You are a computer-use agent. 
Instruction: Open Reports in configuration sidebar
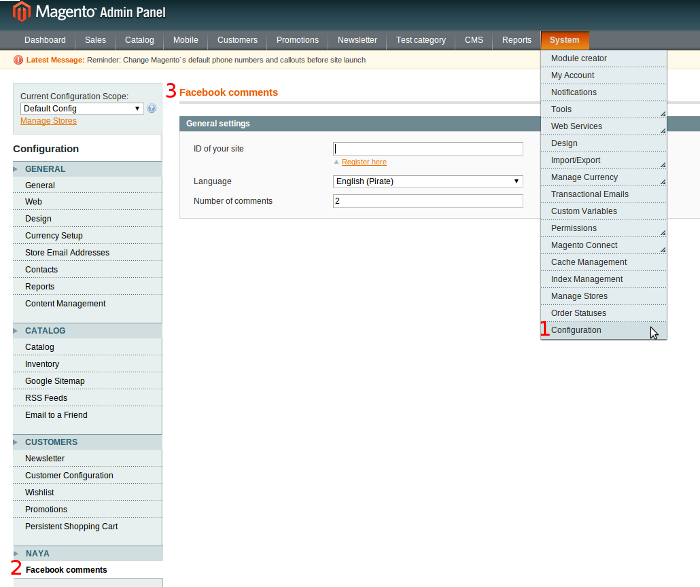[88, 287]
